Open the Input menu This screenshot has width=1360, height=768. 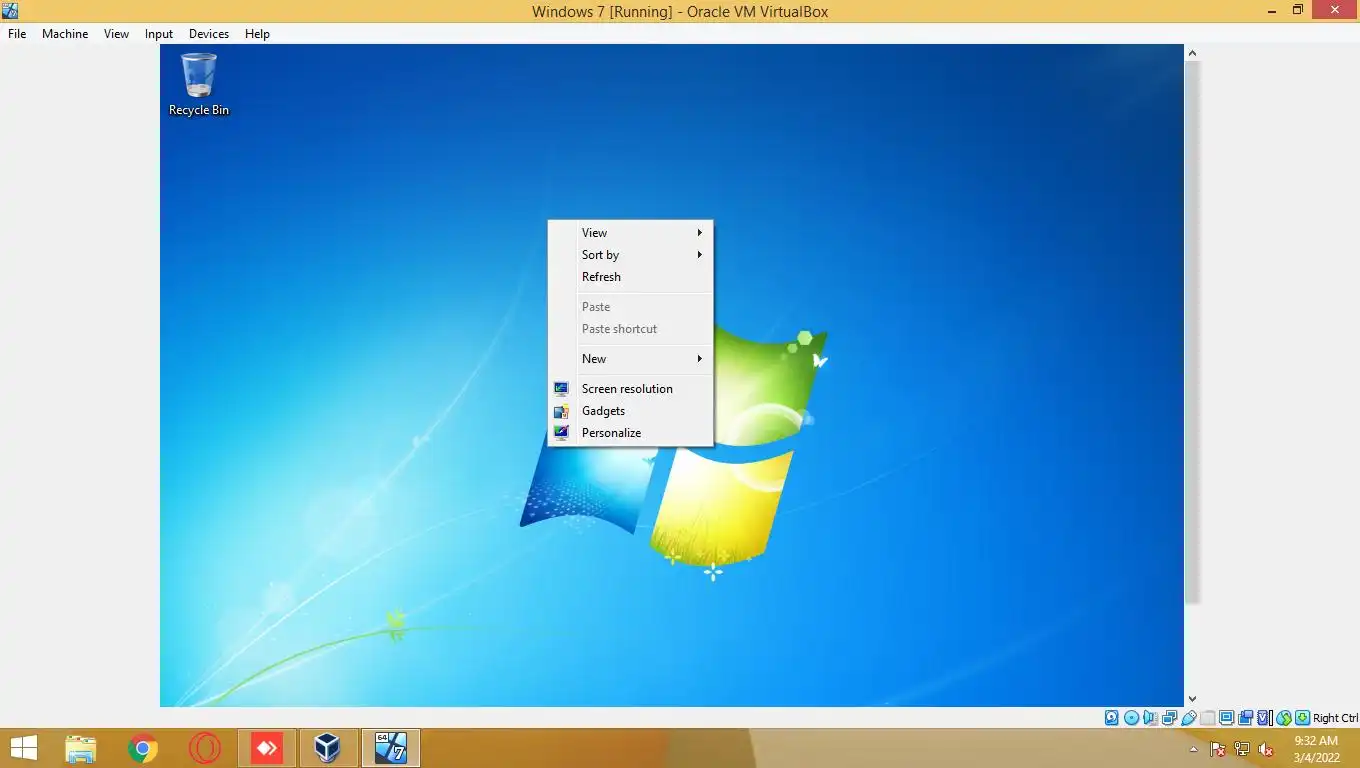point(159,33)
